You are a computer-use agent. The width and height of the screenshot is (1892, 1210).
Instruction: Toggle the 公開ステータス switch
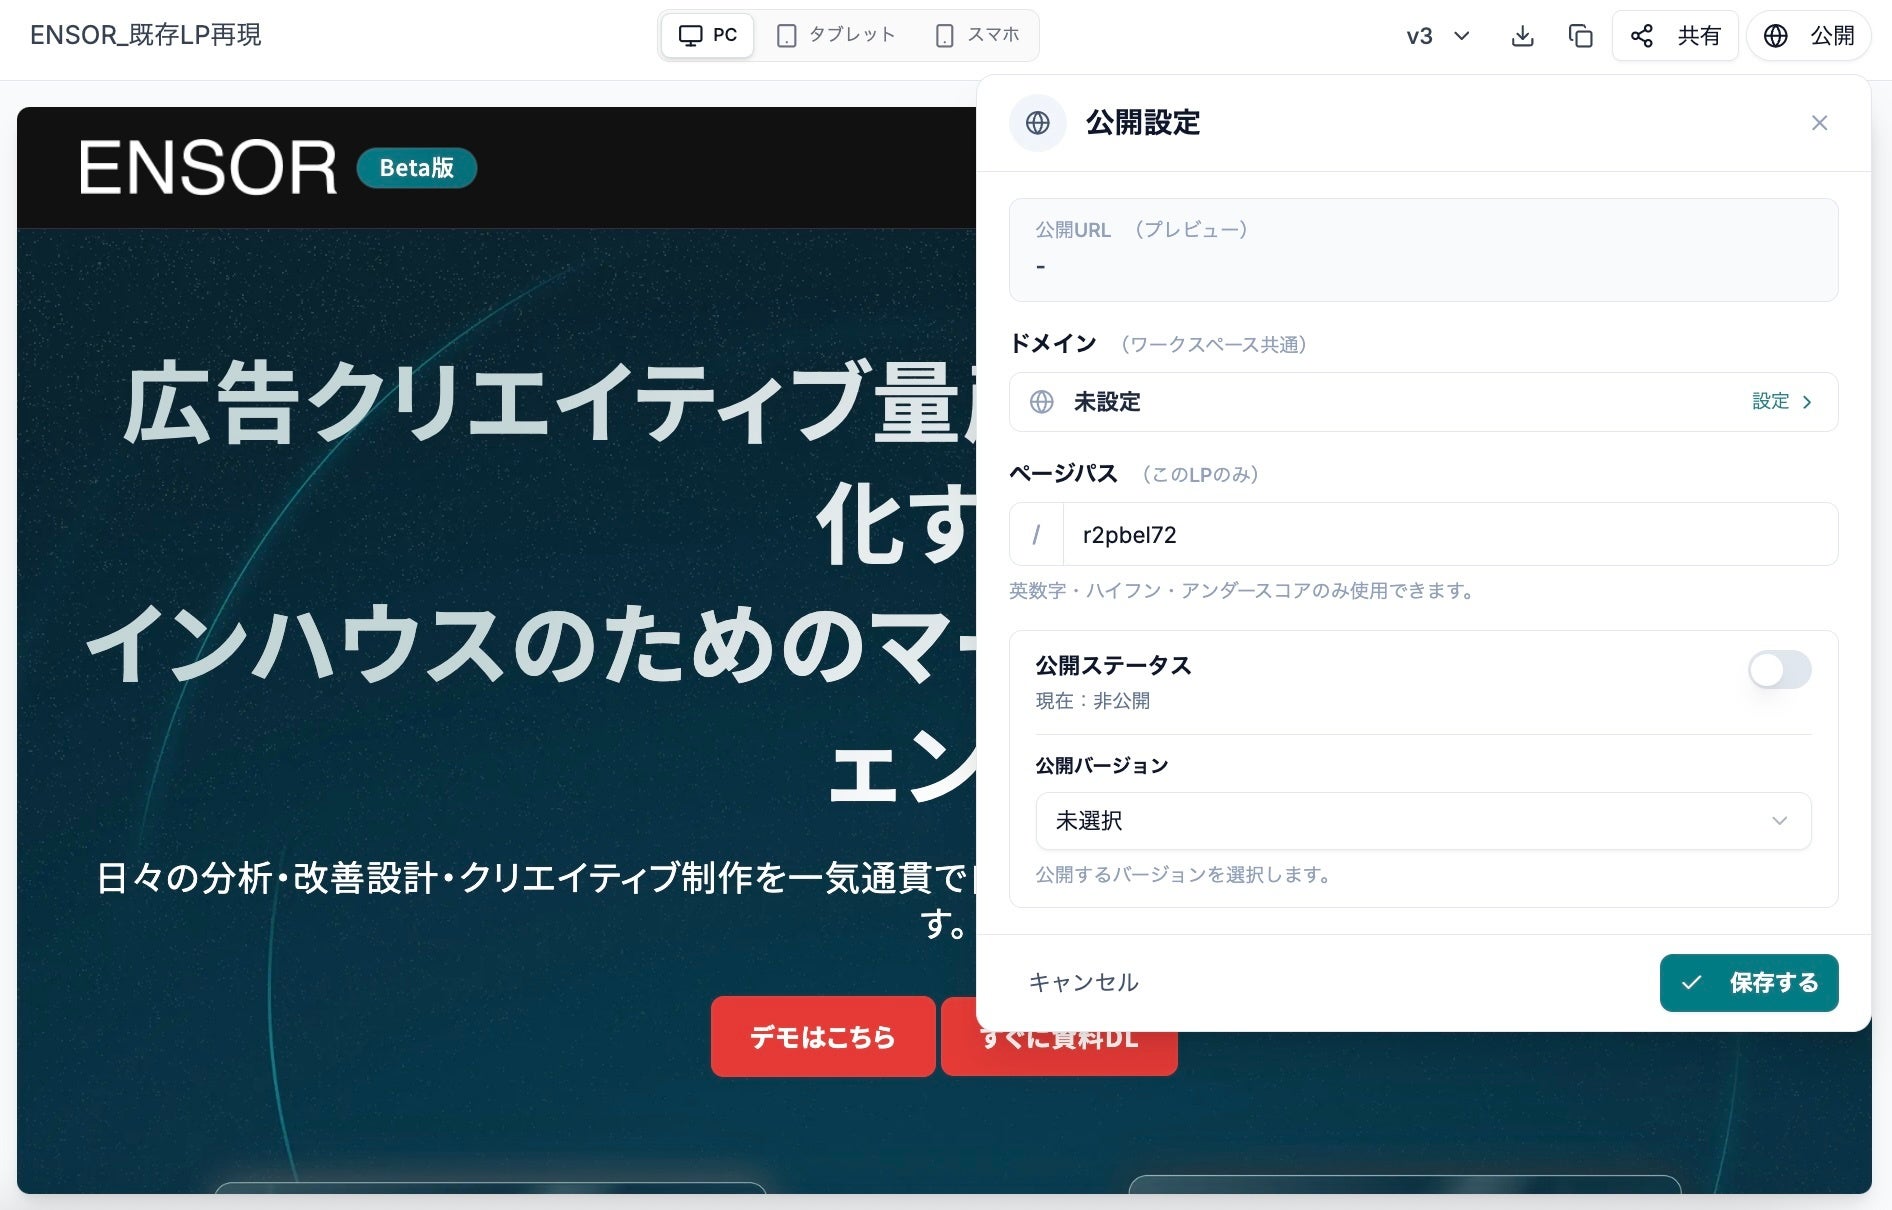tap(1779, 669)
